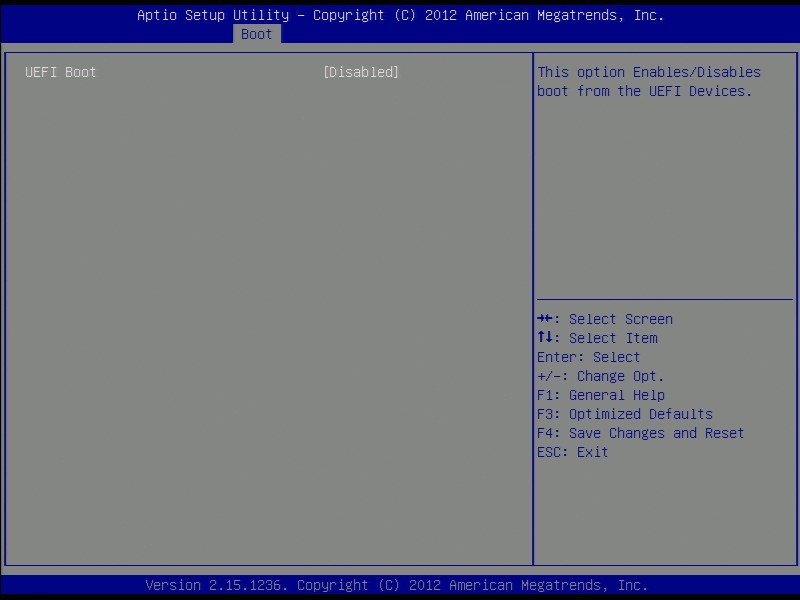Click the American Megatrends text in footer
The image size is (800, 600).
click(x=536, y=585)
